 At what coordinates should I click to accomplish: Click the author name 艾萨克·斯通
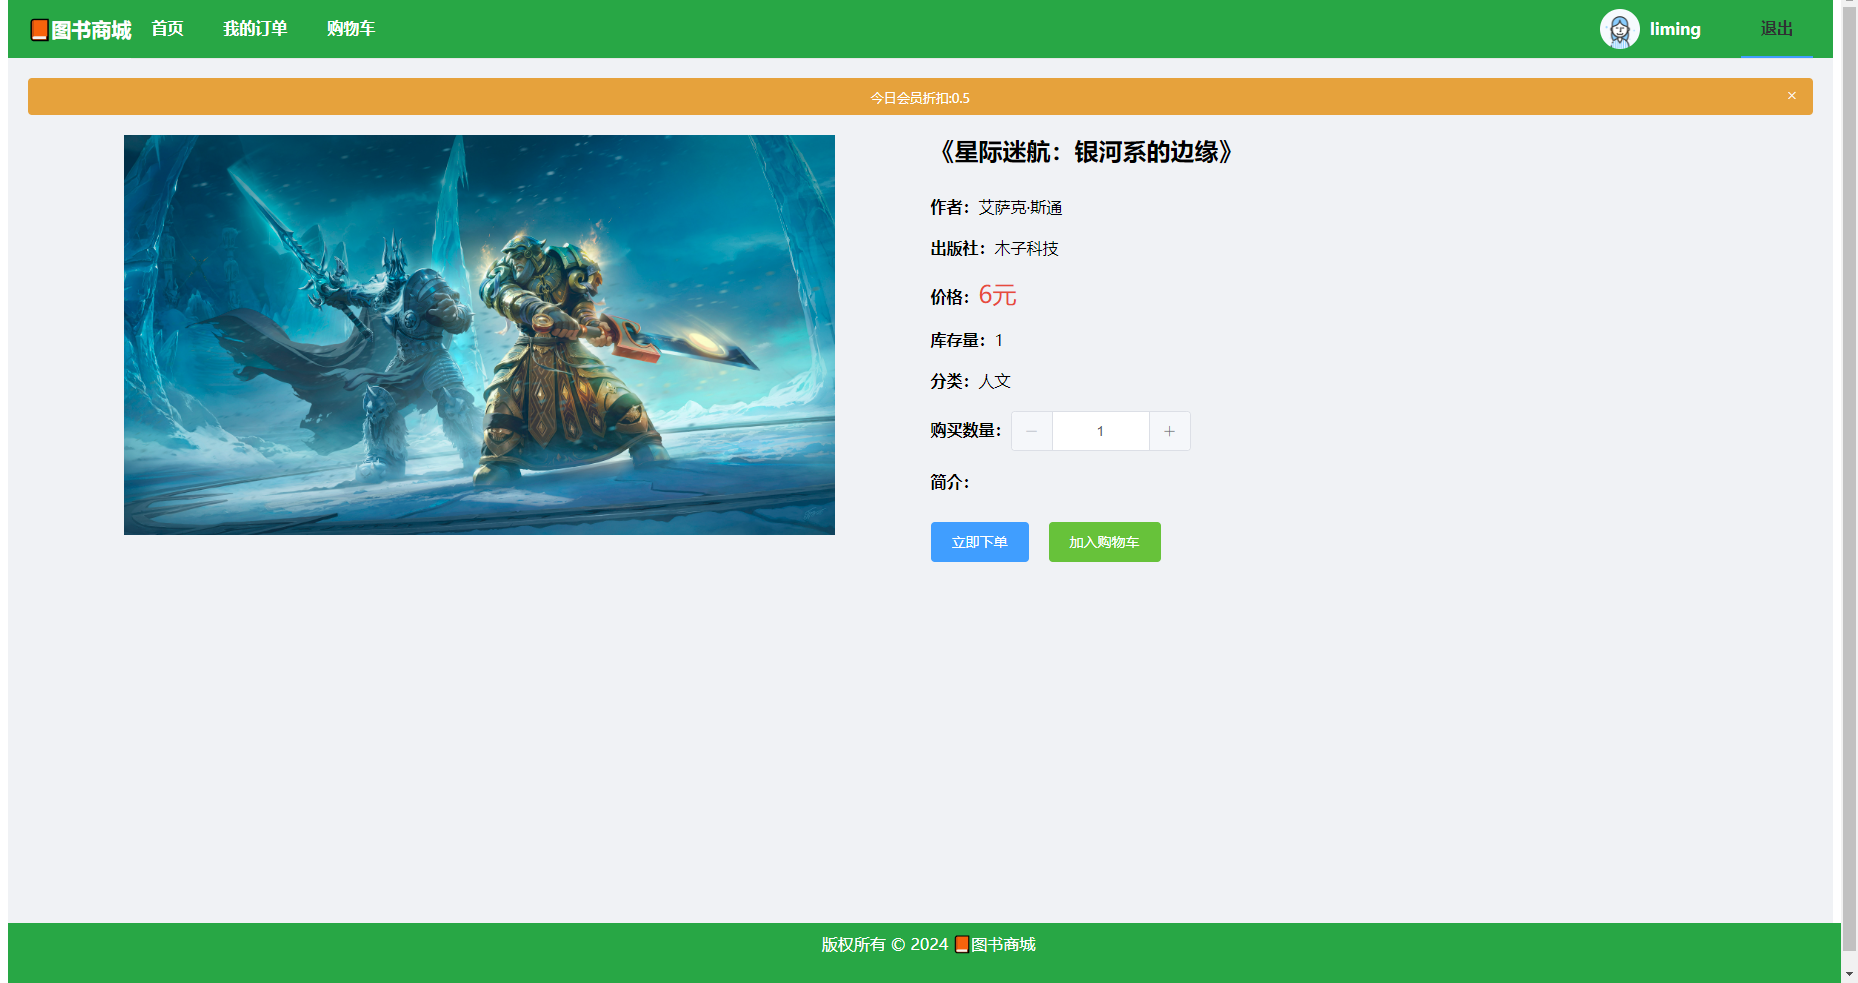pos(1020,207)
